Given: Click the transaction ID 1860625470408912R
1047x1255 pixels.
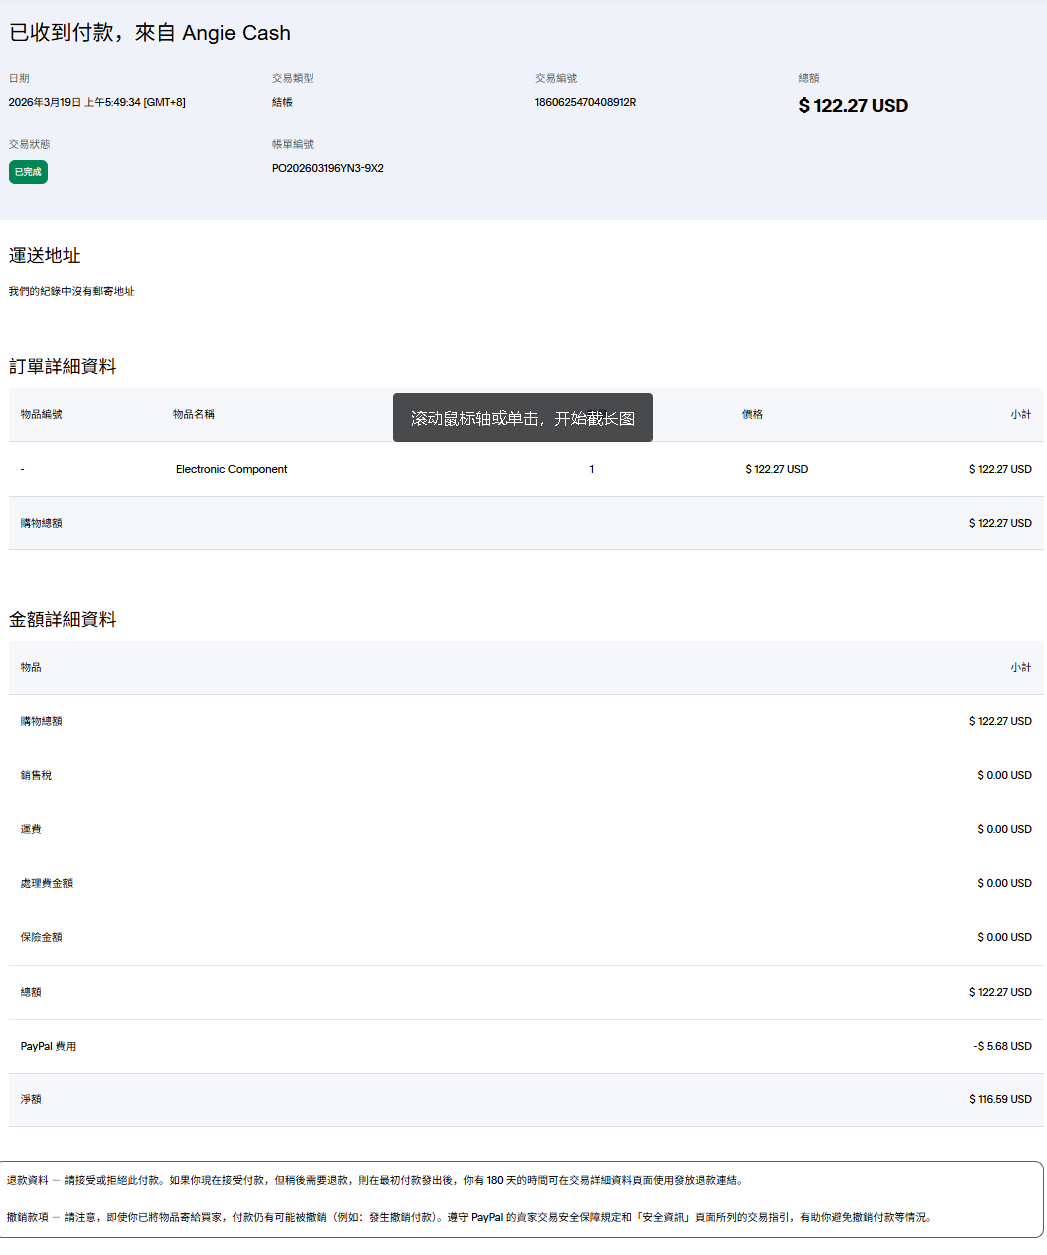Looking at the screenshot, I should (585, 102).
